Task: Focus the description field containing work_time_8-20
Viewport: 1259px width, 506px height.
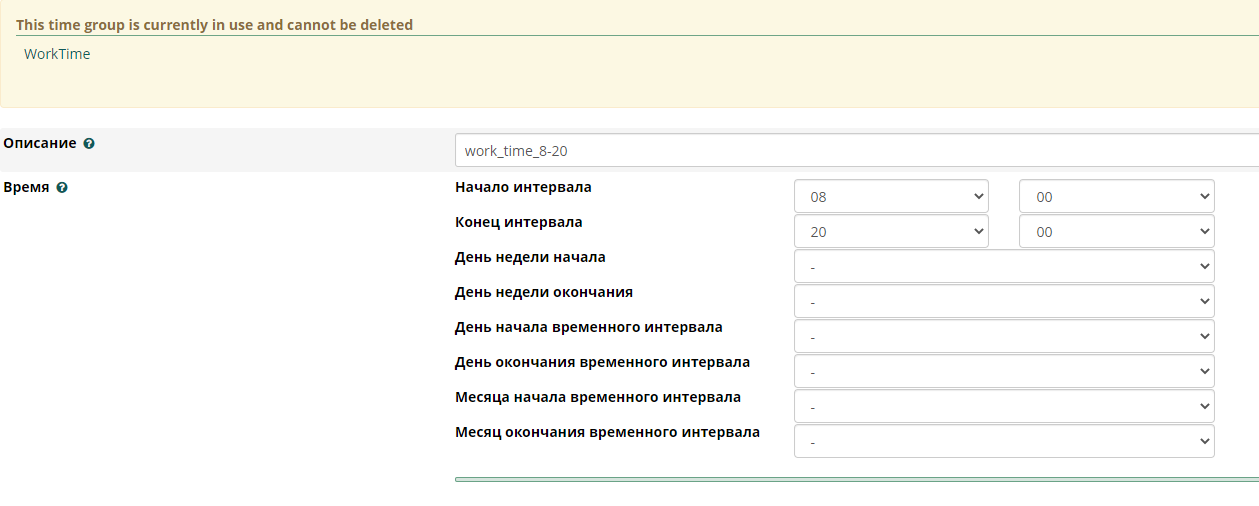Action: coord(855,151)
